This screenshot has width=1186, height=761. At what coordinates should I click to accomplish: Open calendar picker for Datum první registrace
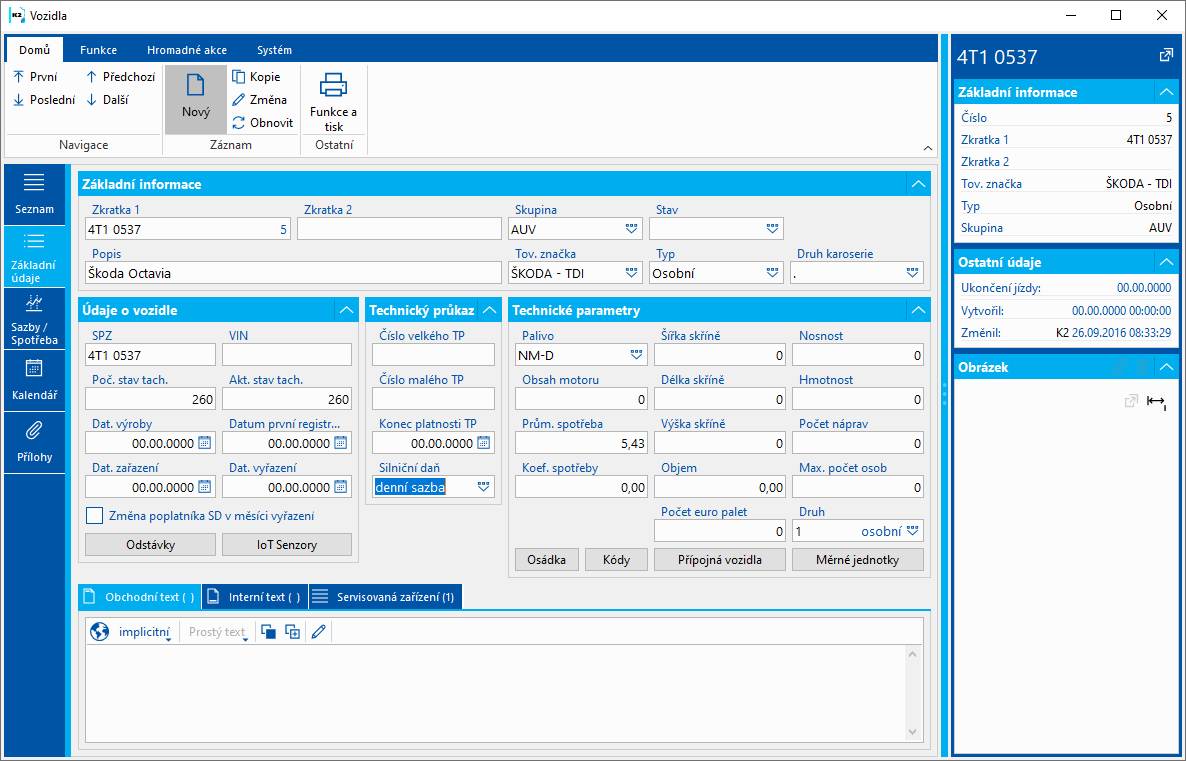[341, 443]
